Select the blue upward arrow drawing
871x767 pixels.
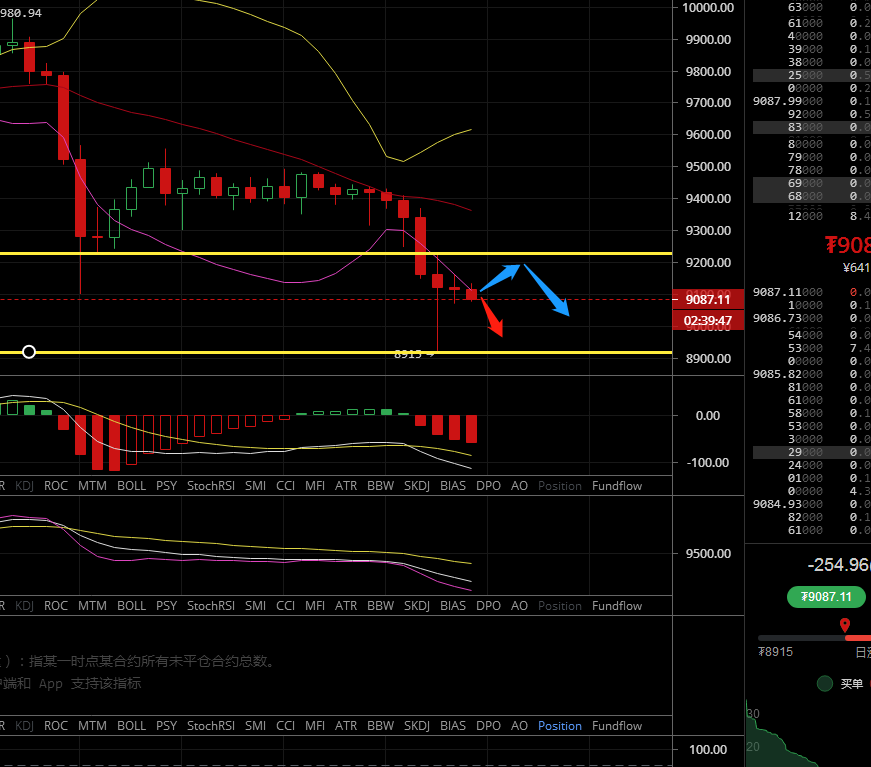(500, 277)
